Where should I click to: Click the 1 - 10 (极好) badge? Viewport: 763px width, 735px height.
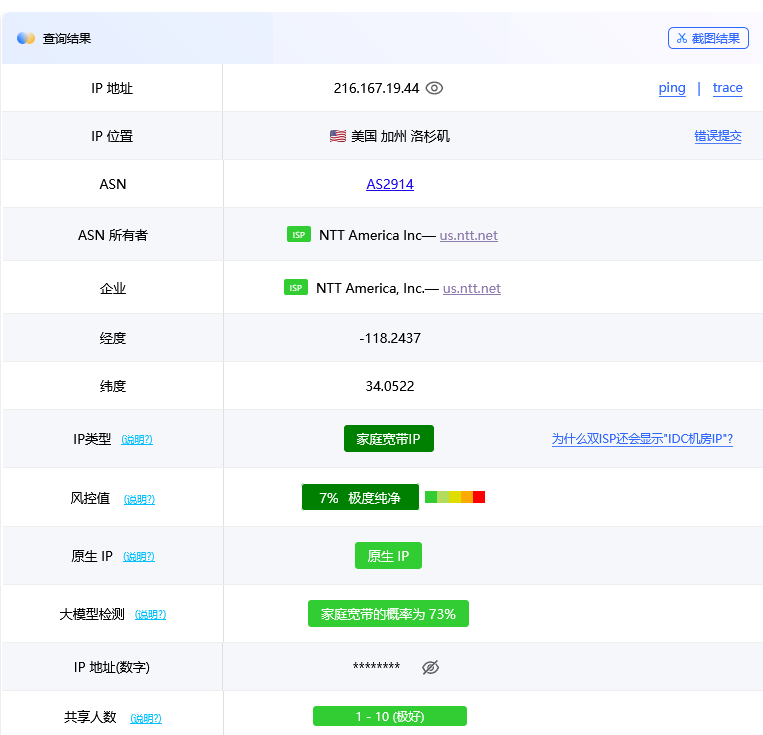coord(390,716)
